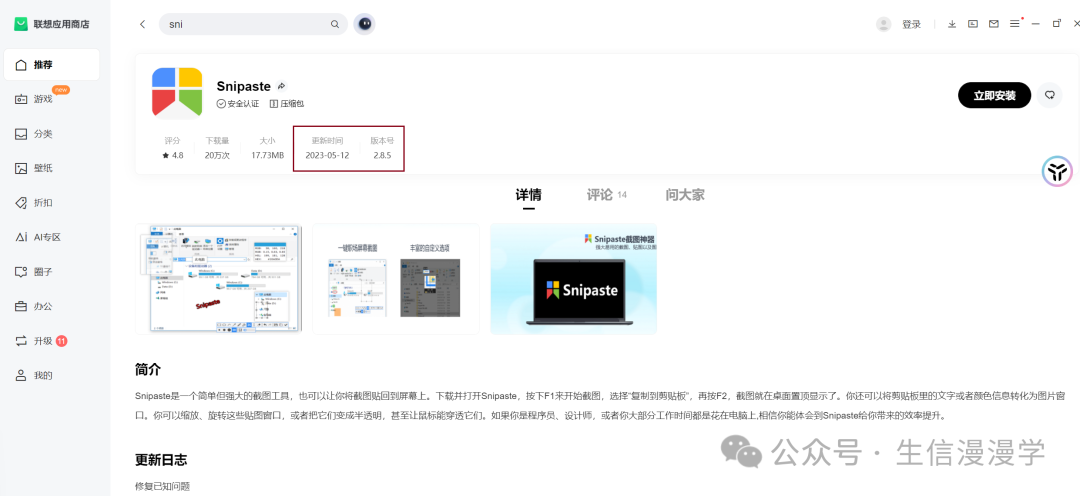Click the search magnifier icon
1080x496 pixels.
click(335, 24)
